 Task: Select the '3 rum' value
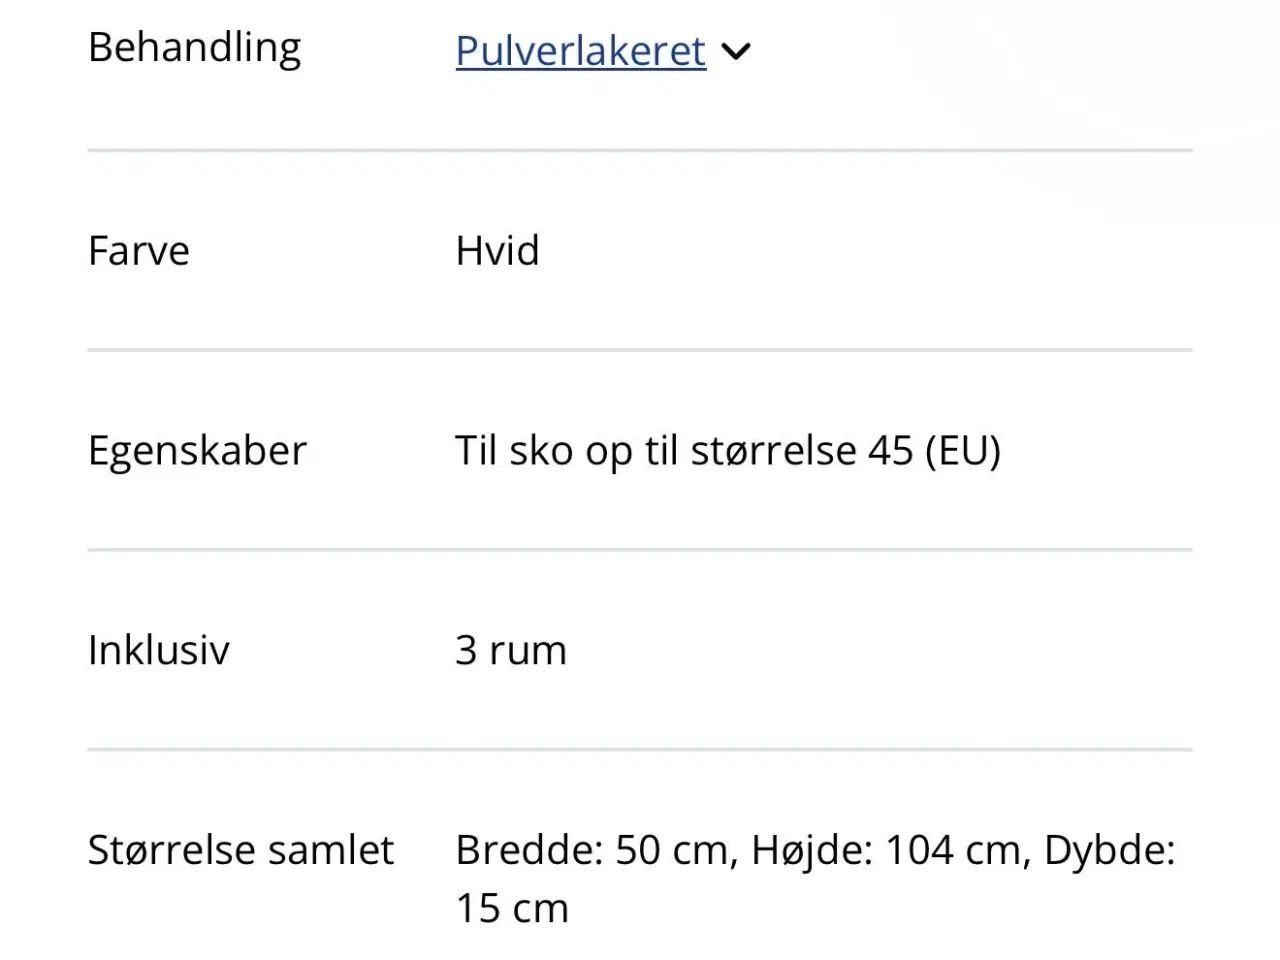point(510,649)
